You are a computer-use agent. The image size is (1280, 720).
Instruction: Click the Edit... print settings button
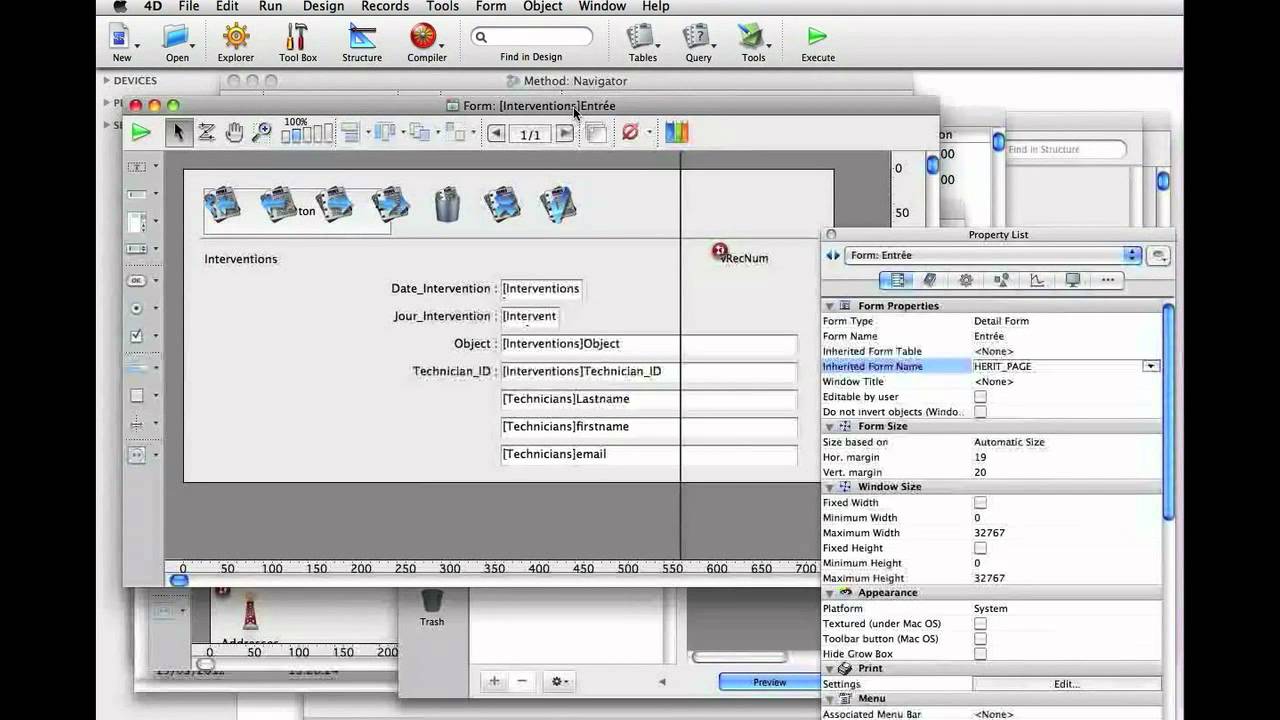[x=1066, y=684]
